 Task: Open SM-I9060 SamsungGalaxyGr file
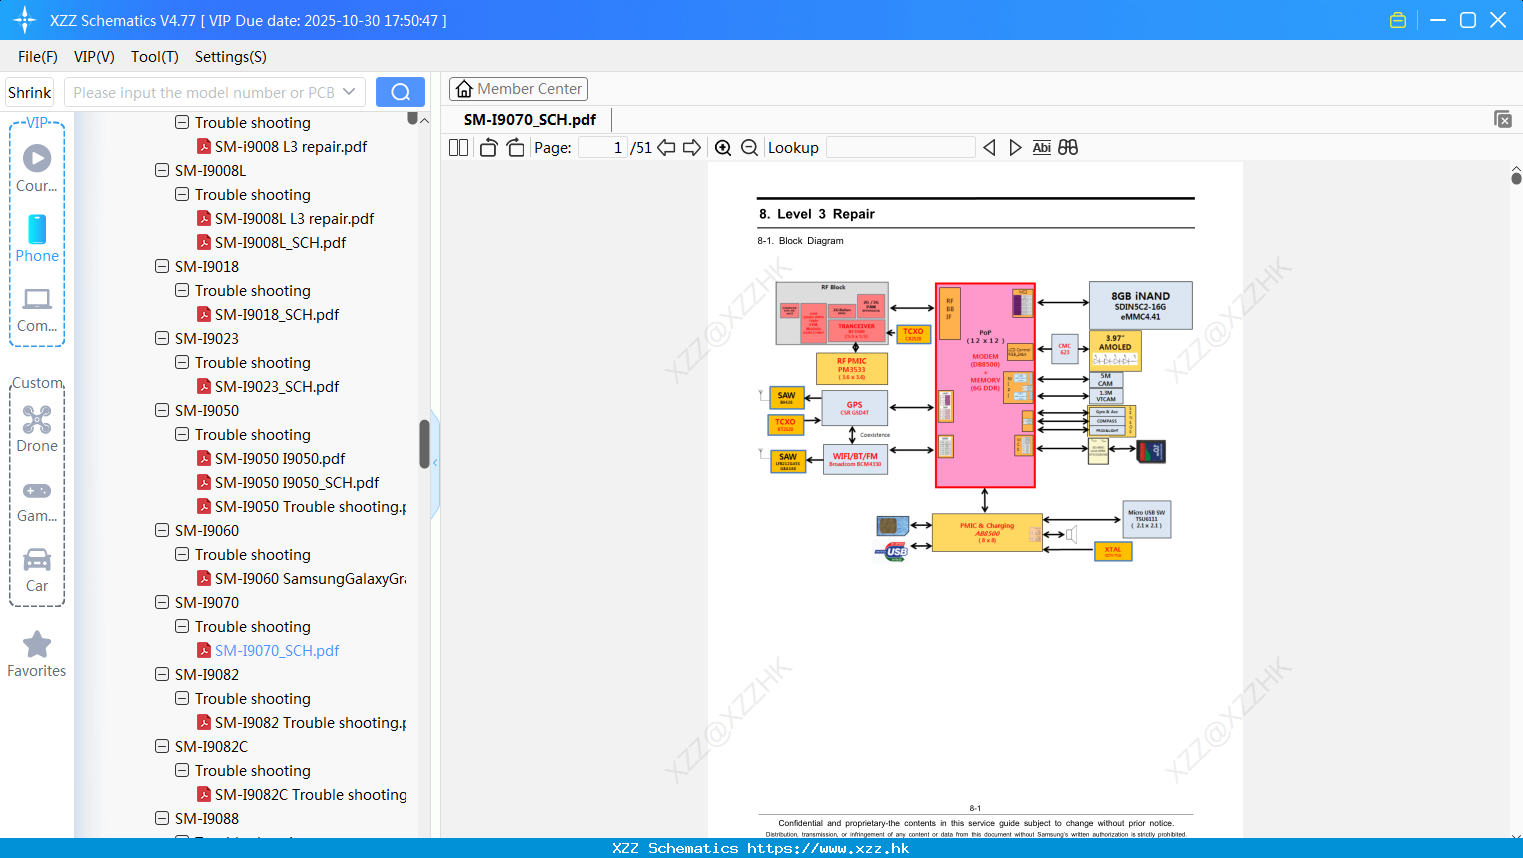(x=310, y=578)
